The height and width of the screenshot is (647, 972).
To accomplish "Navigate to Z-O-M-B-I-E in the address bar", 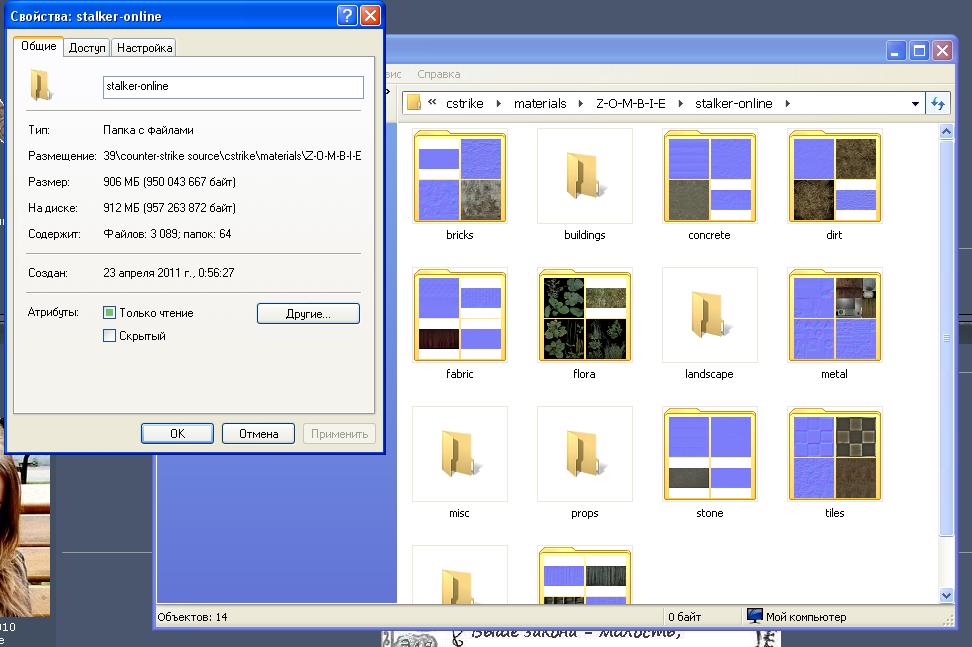I will (x=630, y=103).
